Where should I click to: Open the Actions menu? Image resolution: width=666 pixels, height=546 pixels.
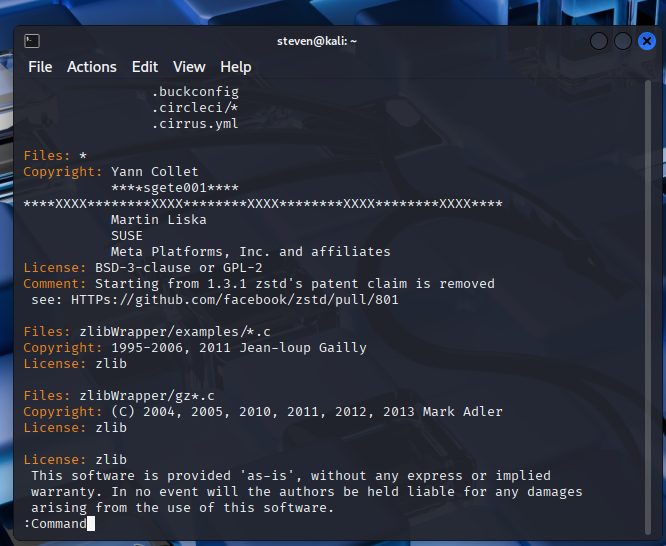92,67
